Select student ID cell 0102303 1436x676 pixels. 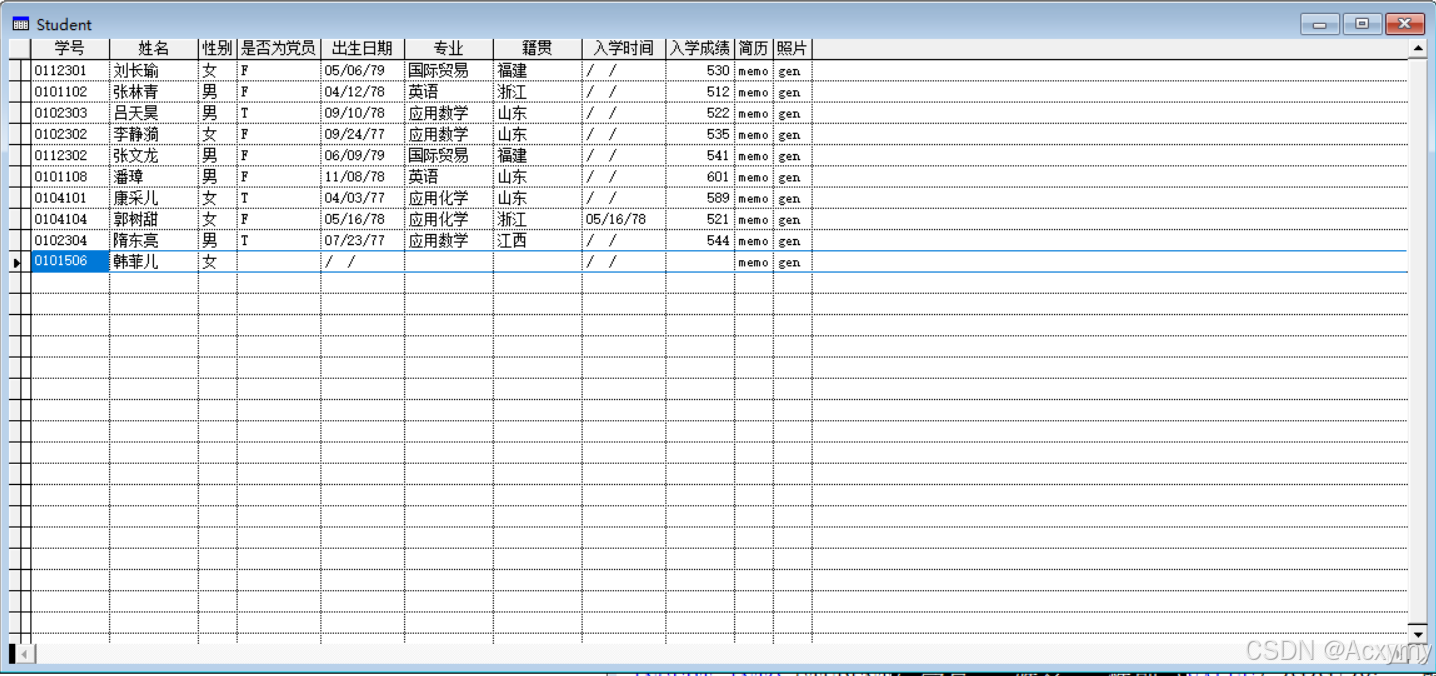(x=70, y=113)
